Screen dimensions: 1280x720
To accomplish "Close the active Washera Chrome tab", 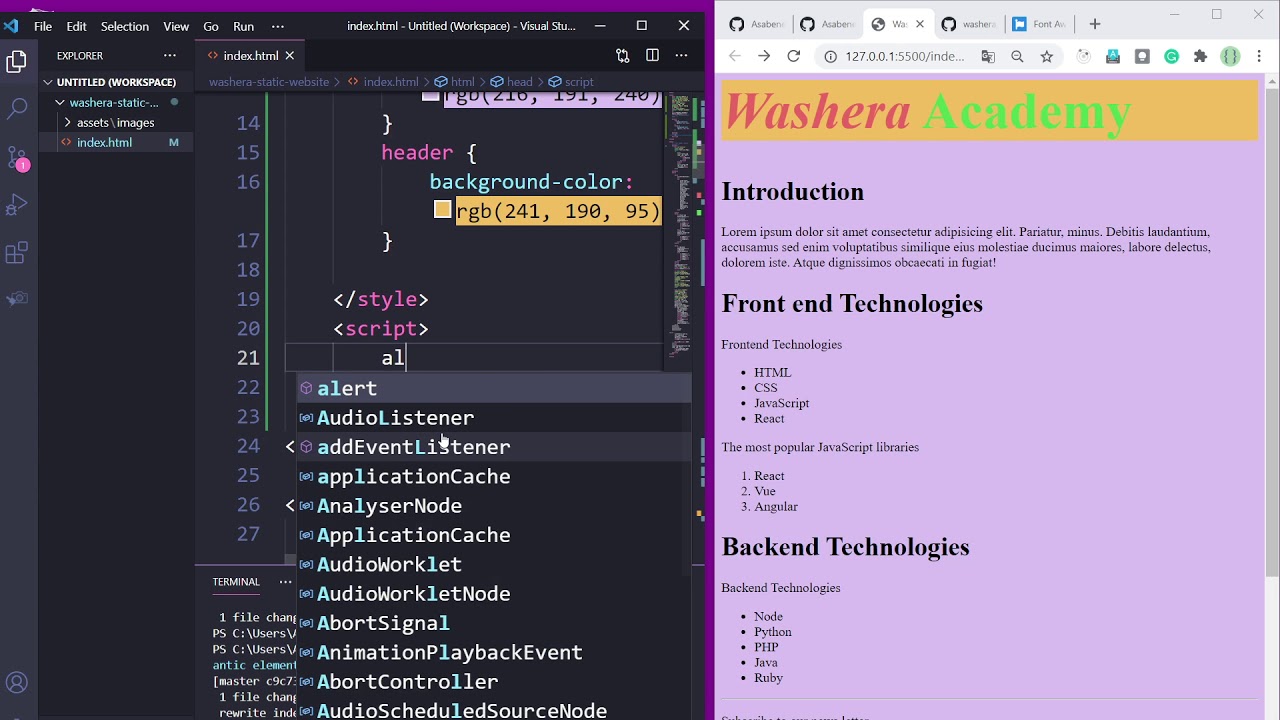I will tap(920, 24).
